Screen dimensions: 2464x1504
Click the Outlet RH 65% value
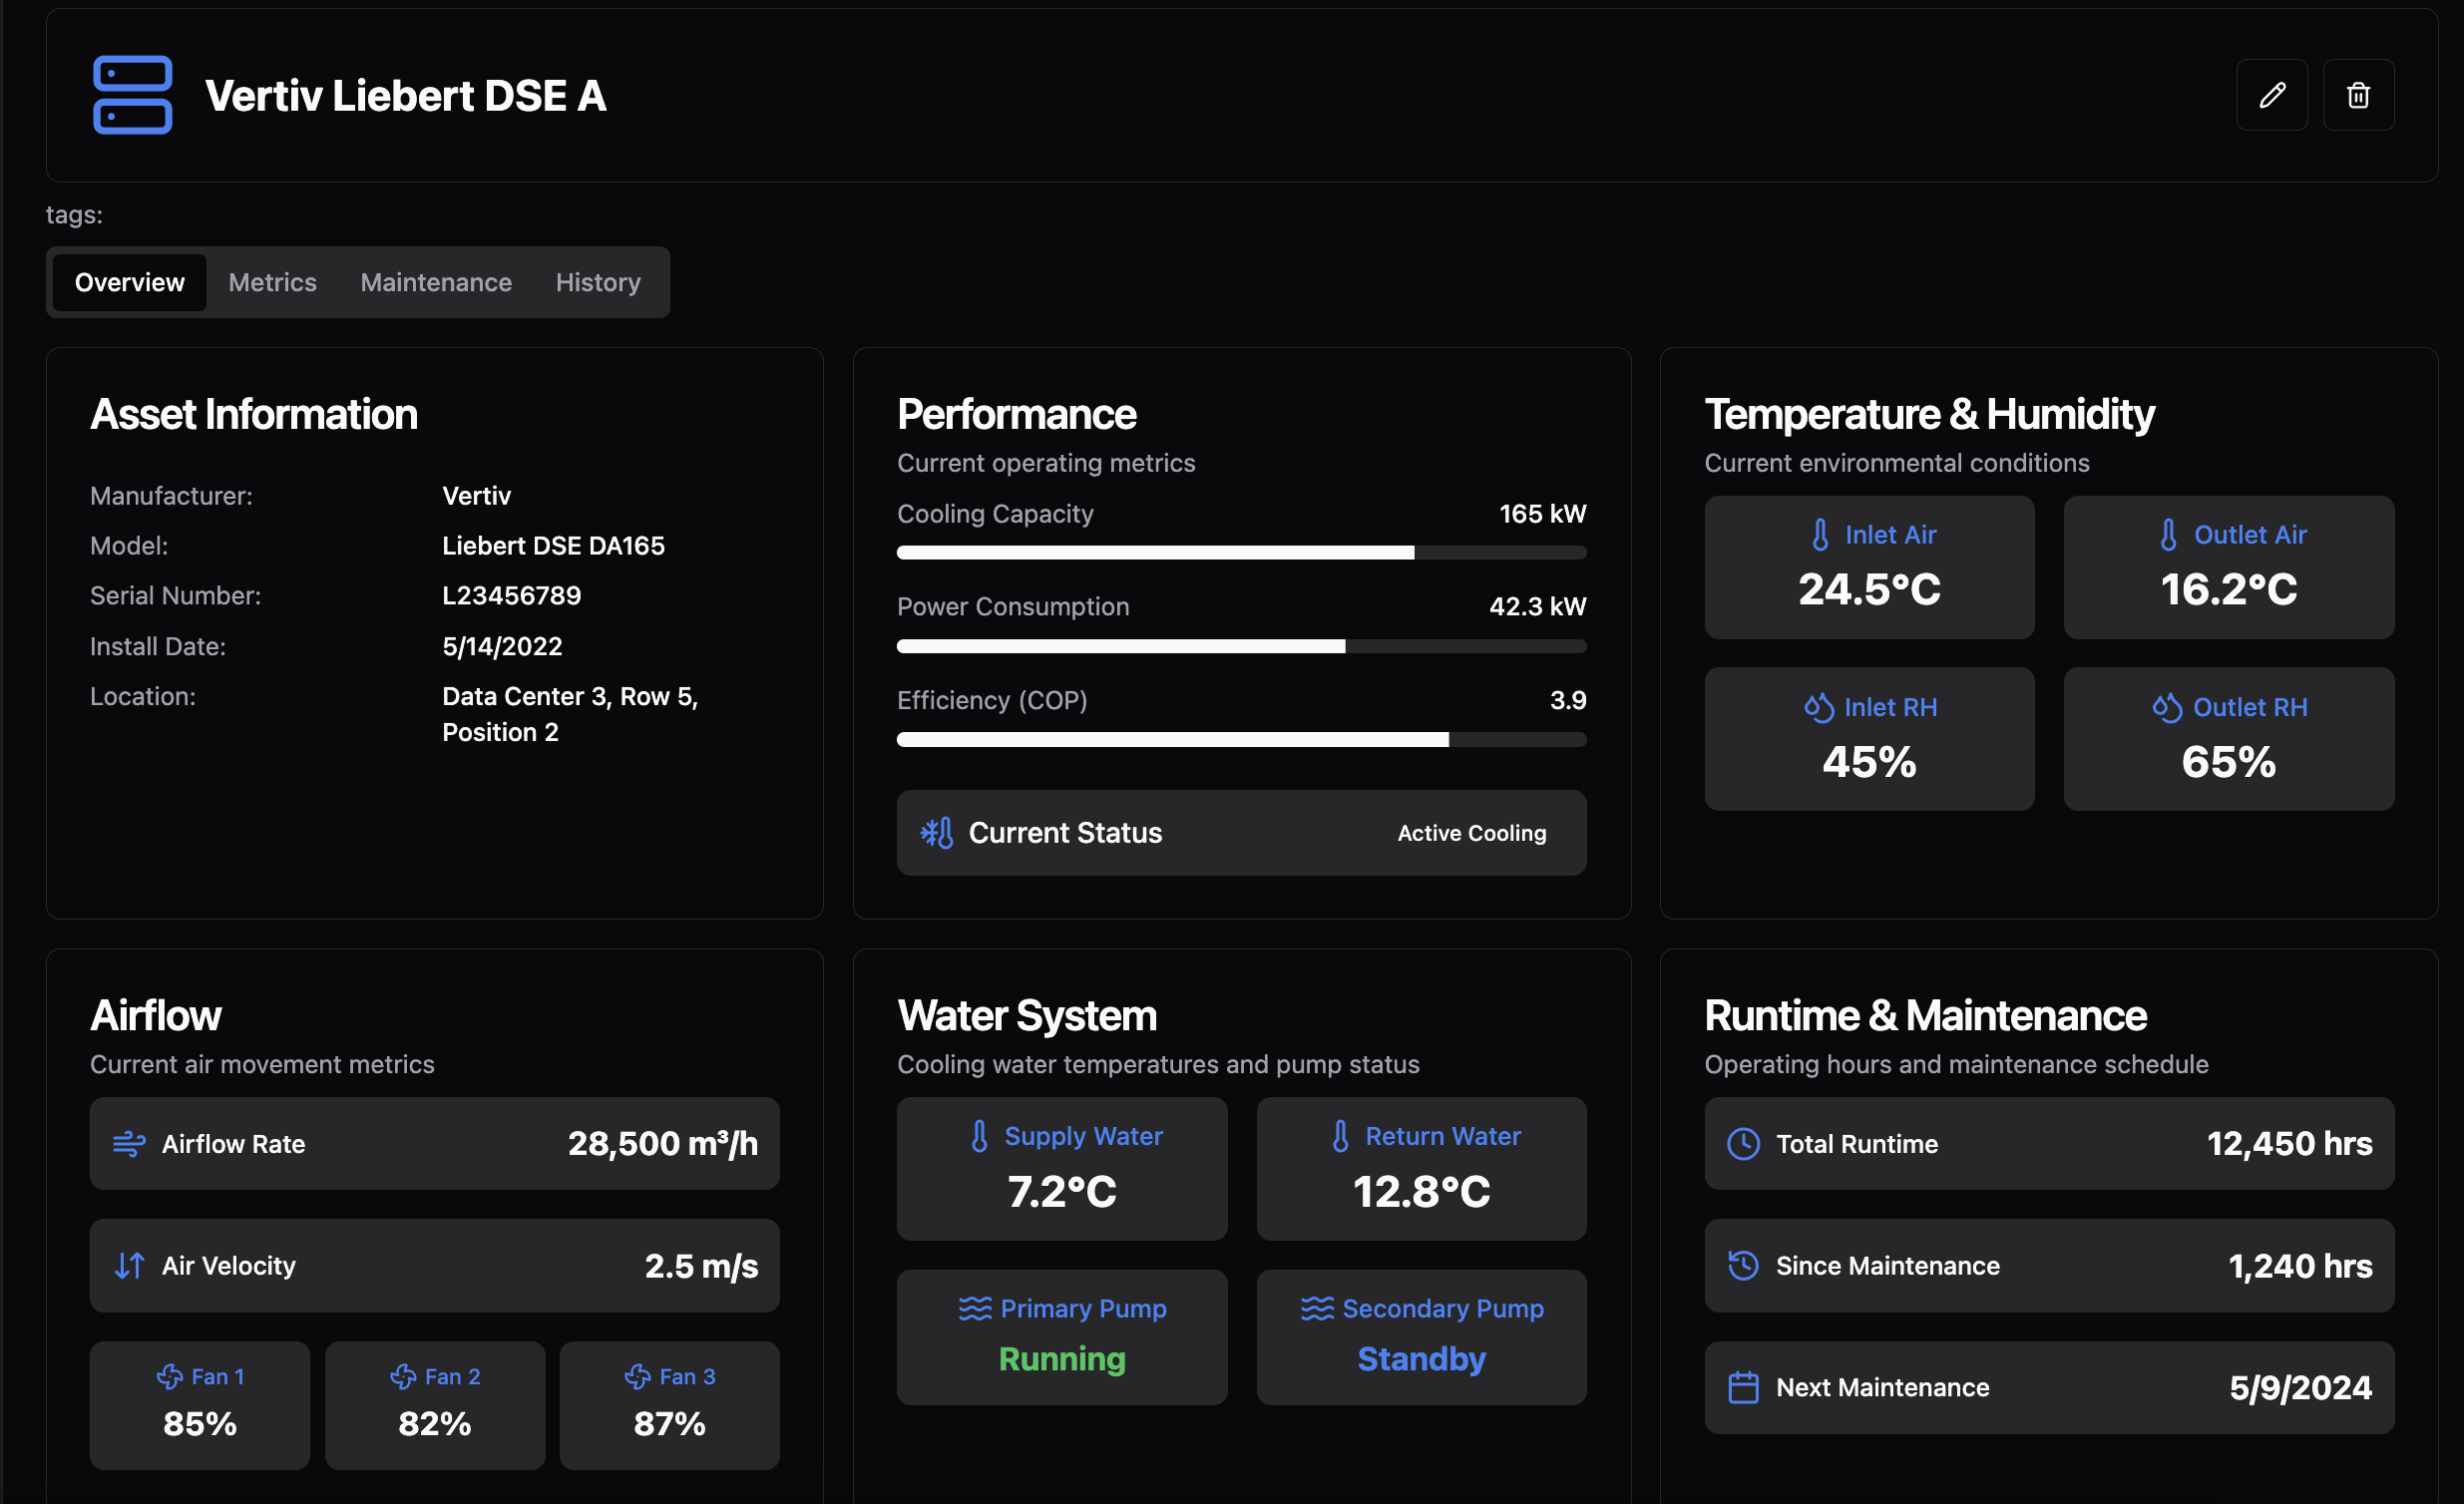tap(2229, 762)
